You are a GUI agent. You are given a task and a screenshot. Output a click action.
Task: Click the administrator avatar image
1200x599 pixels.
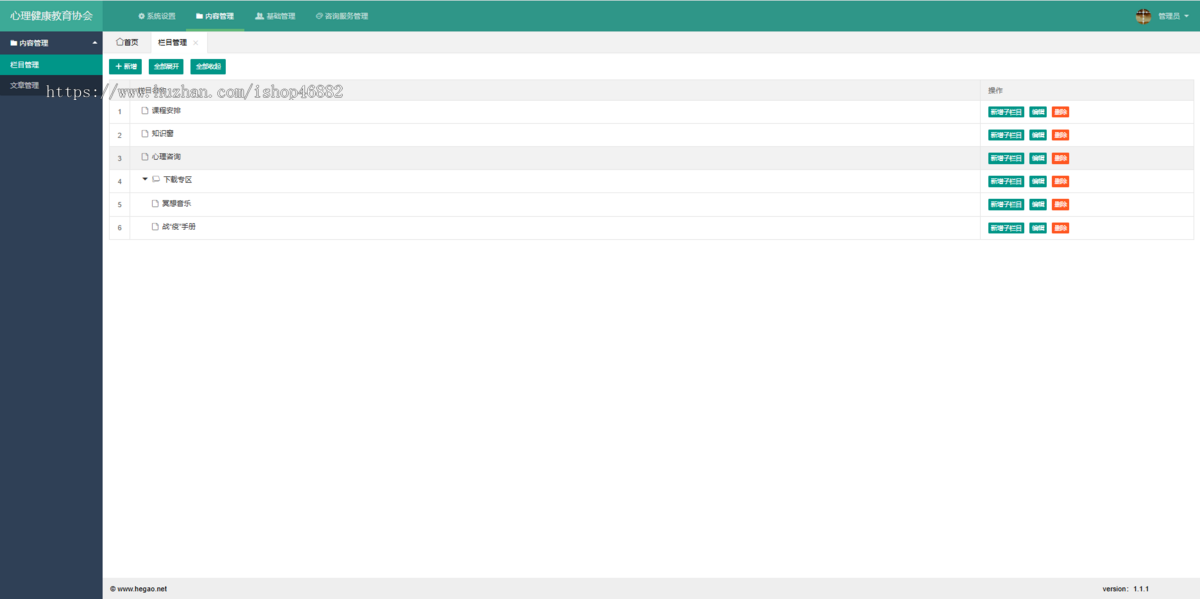point(1144,16)
